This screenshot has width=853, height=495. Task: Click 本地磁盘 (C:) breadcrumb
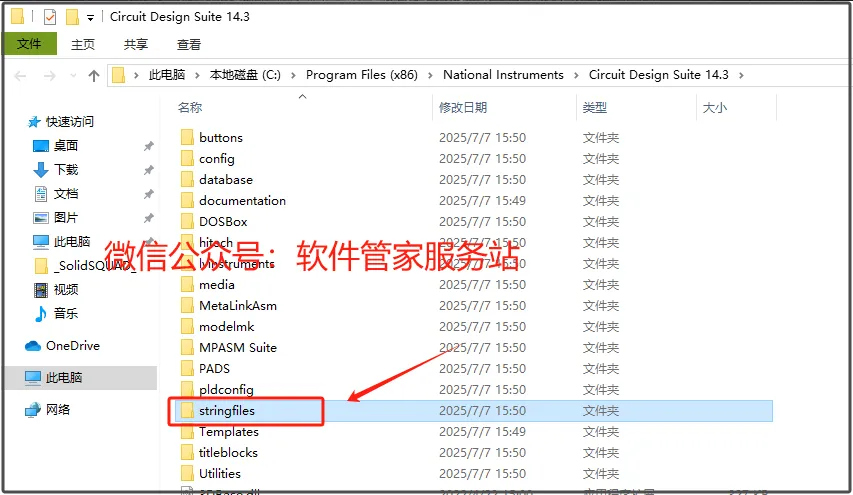(245, 75)
